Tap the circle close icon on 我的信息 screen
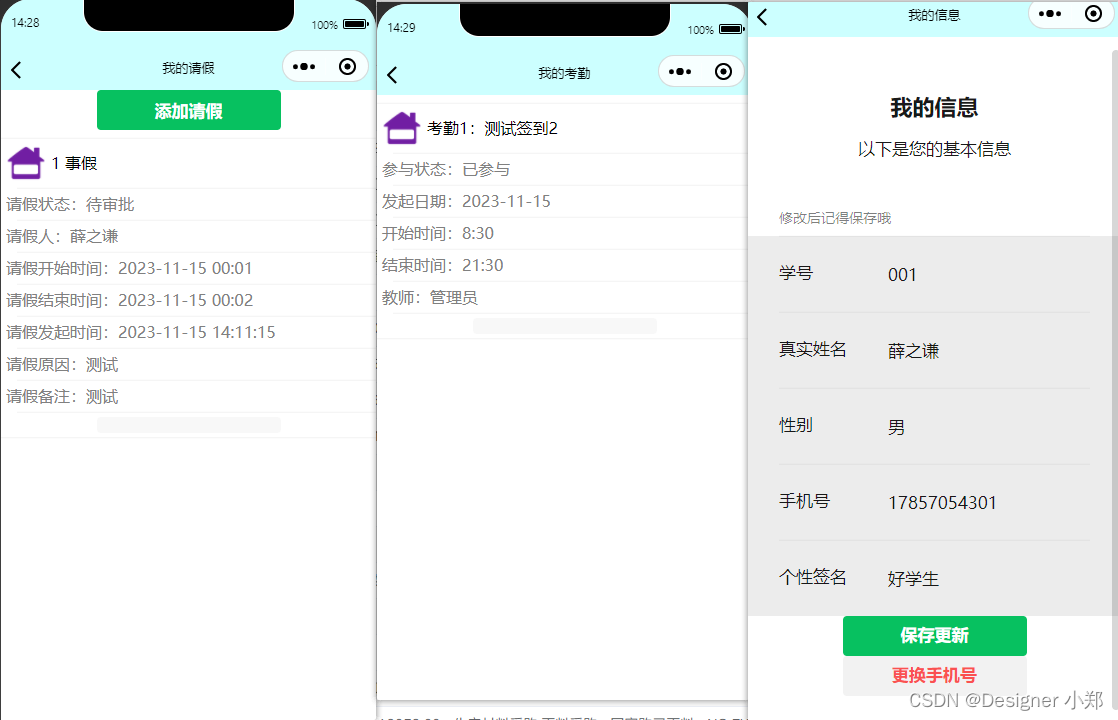The height and width of the screenshot is (720, 1118). coord(1093,14)
